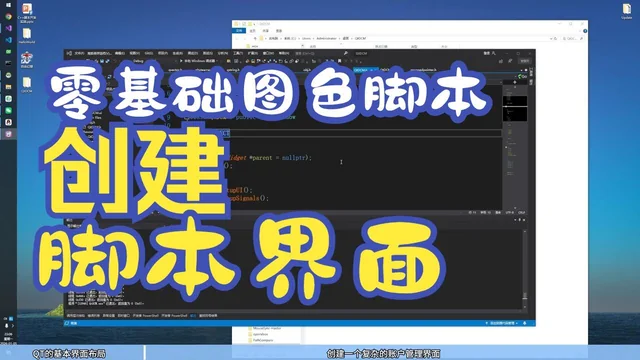Open the 工具 tools menu in Visual Studio

238,53
